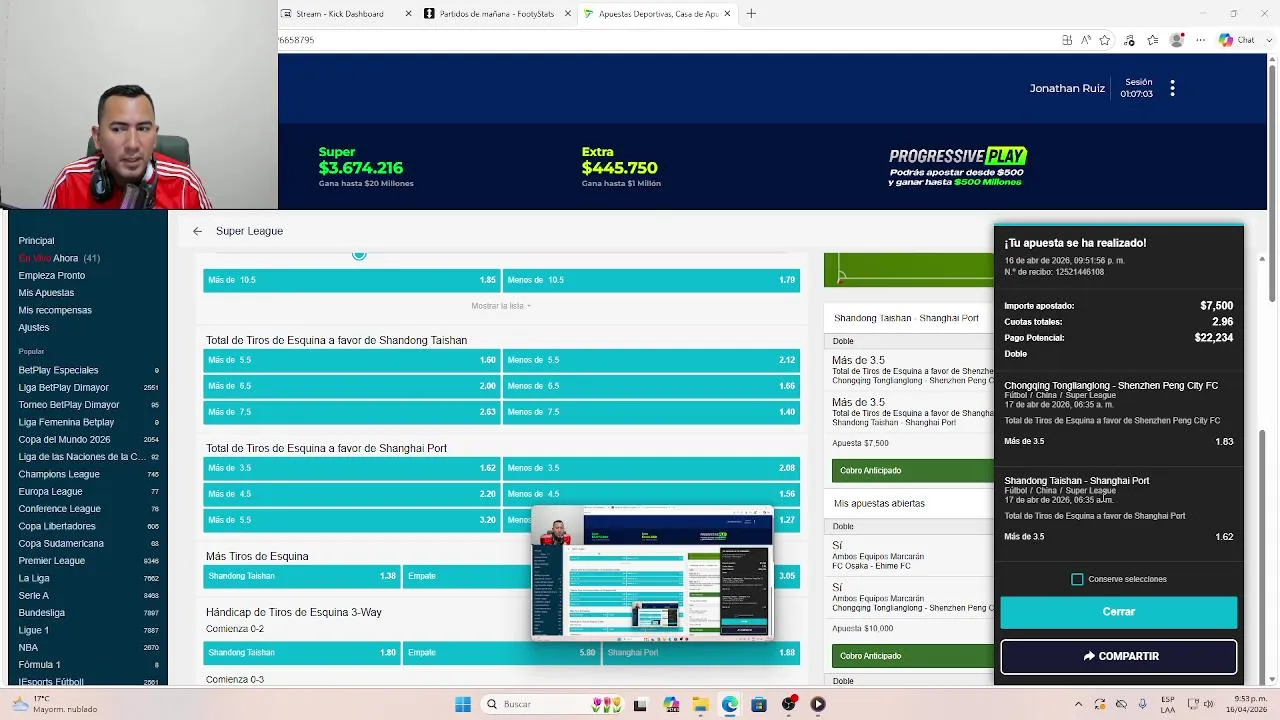Click Cobro Anticipado under Apuesta $10,000
The width and height of the screenshot is (1280, 720).
click(x=912, y=656)
